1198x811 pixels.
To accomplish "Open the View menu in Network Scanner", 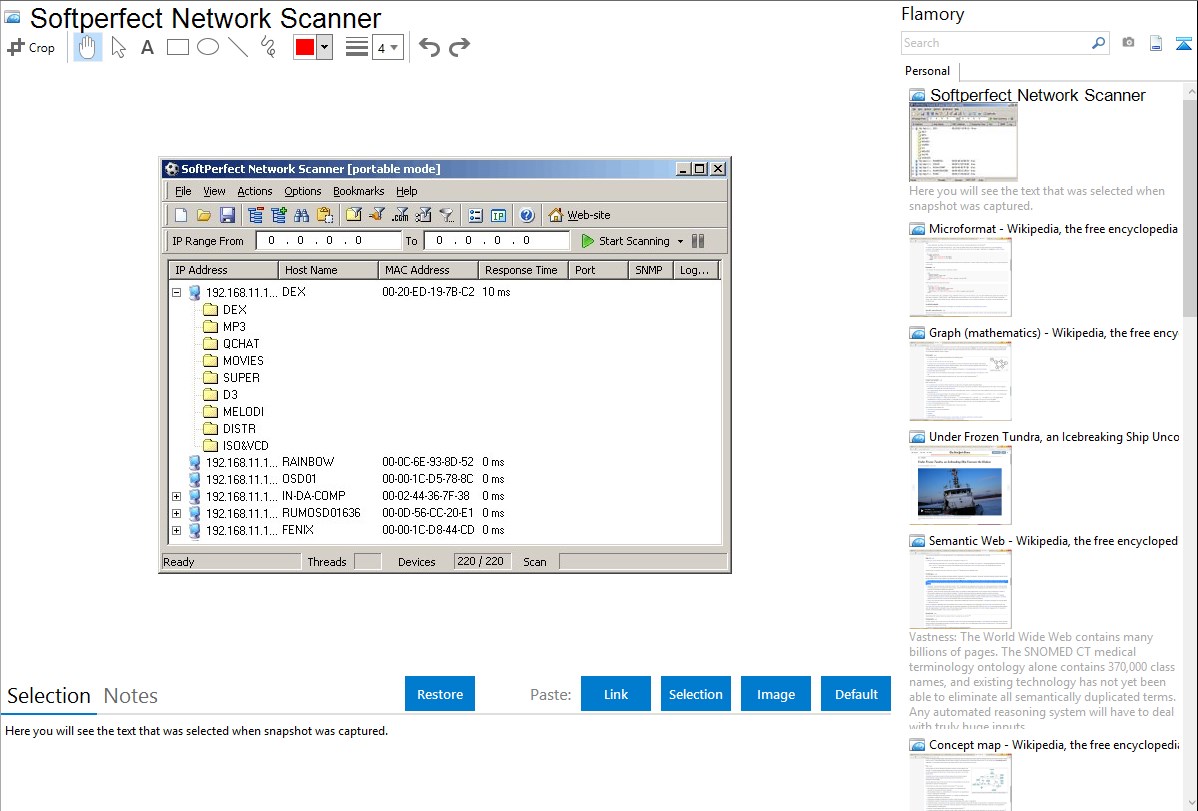I will coord(214,191).
